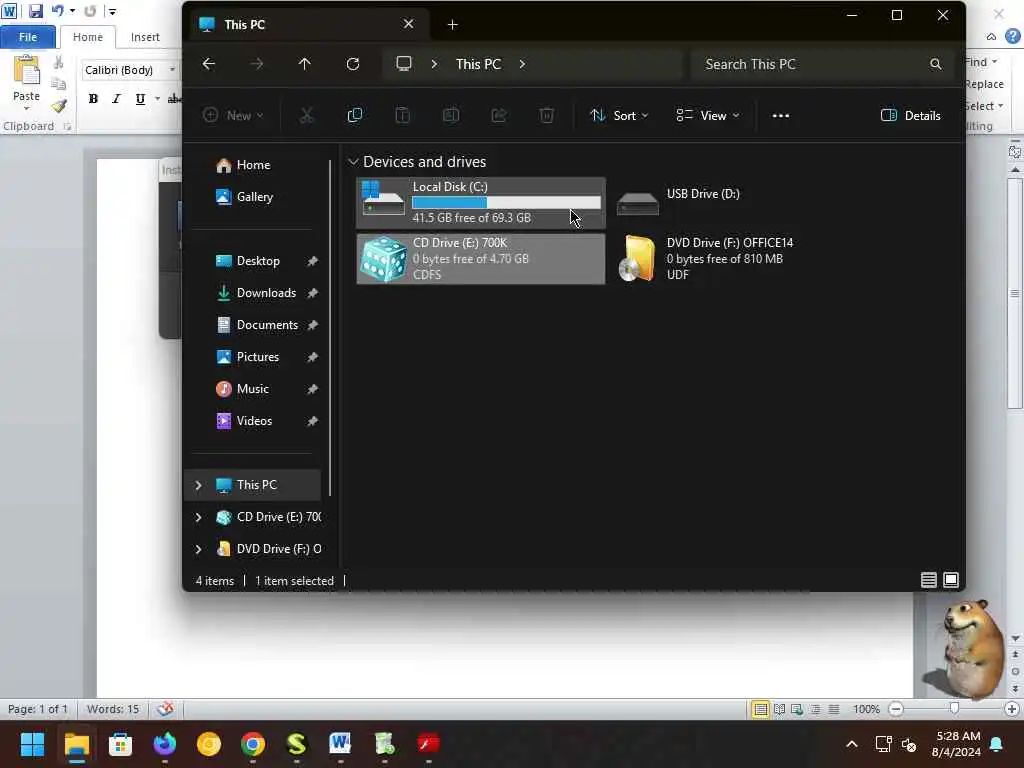Click the Rename icon in Explorer toolbar
The width and height of the screenshot is (1024, 768).
pos(451,116)
